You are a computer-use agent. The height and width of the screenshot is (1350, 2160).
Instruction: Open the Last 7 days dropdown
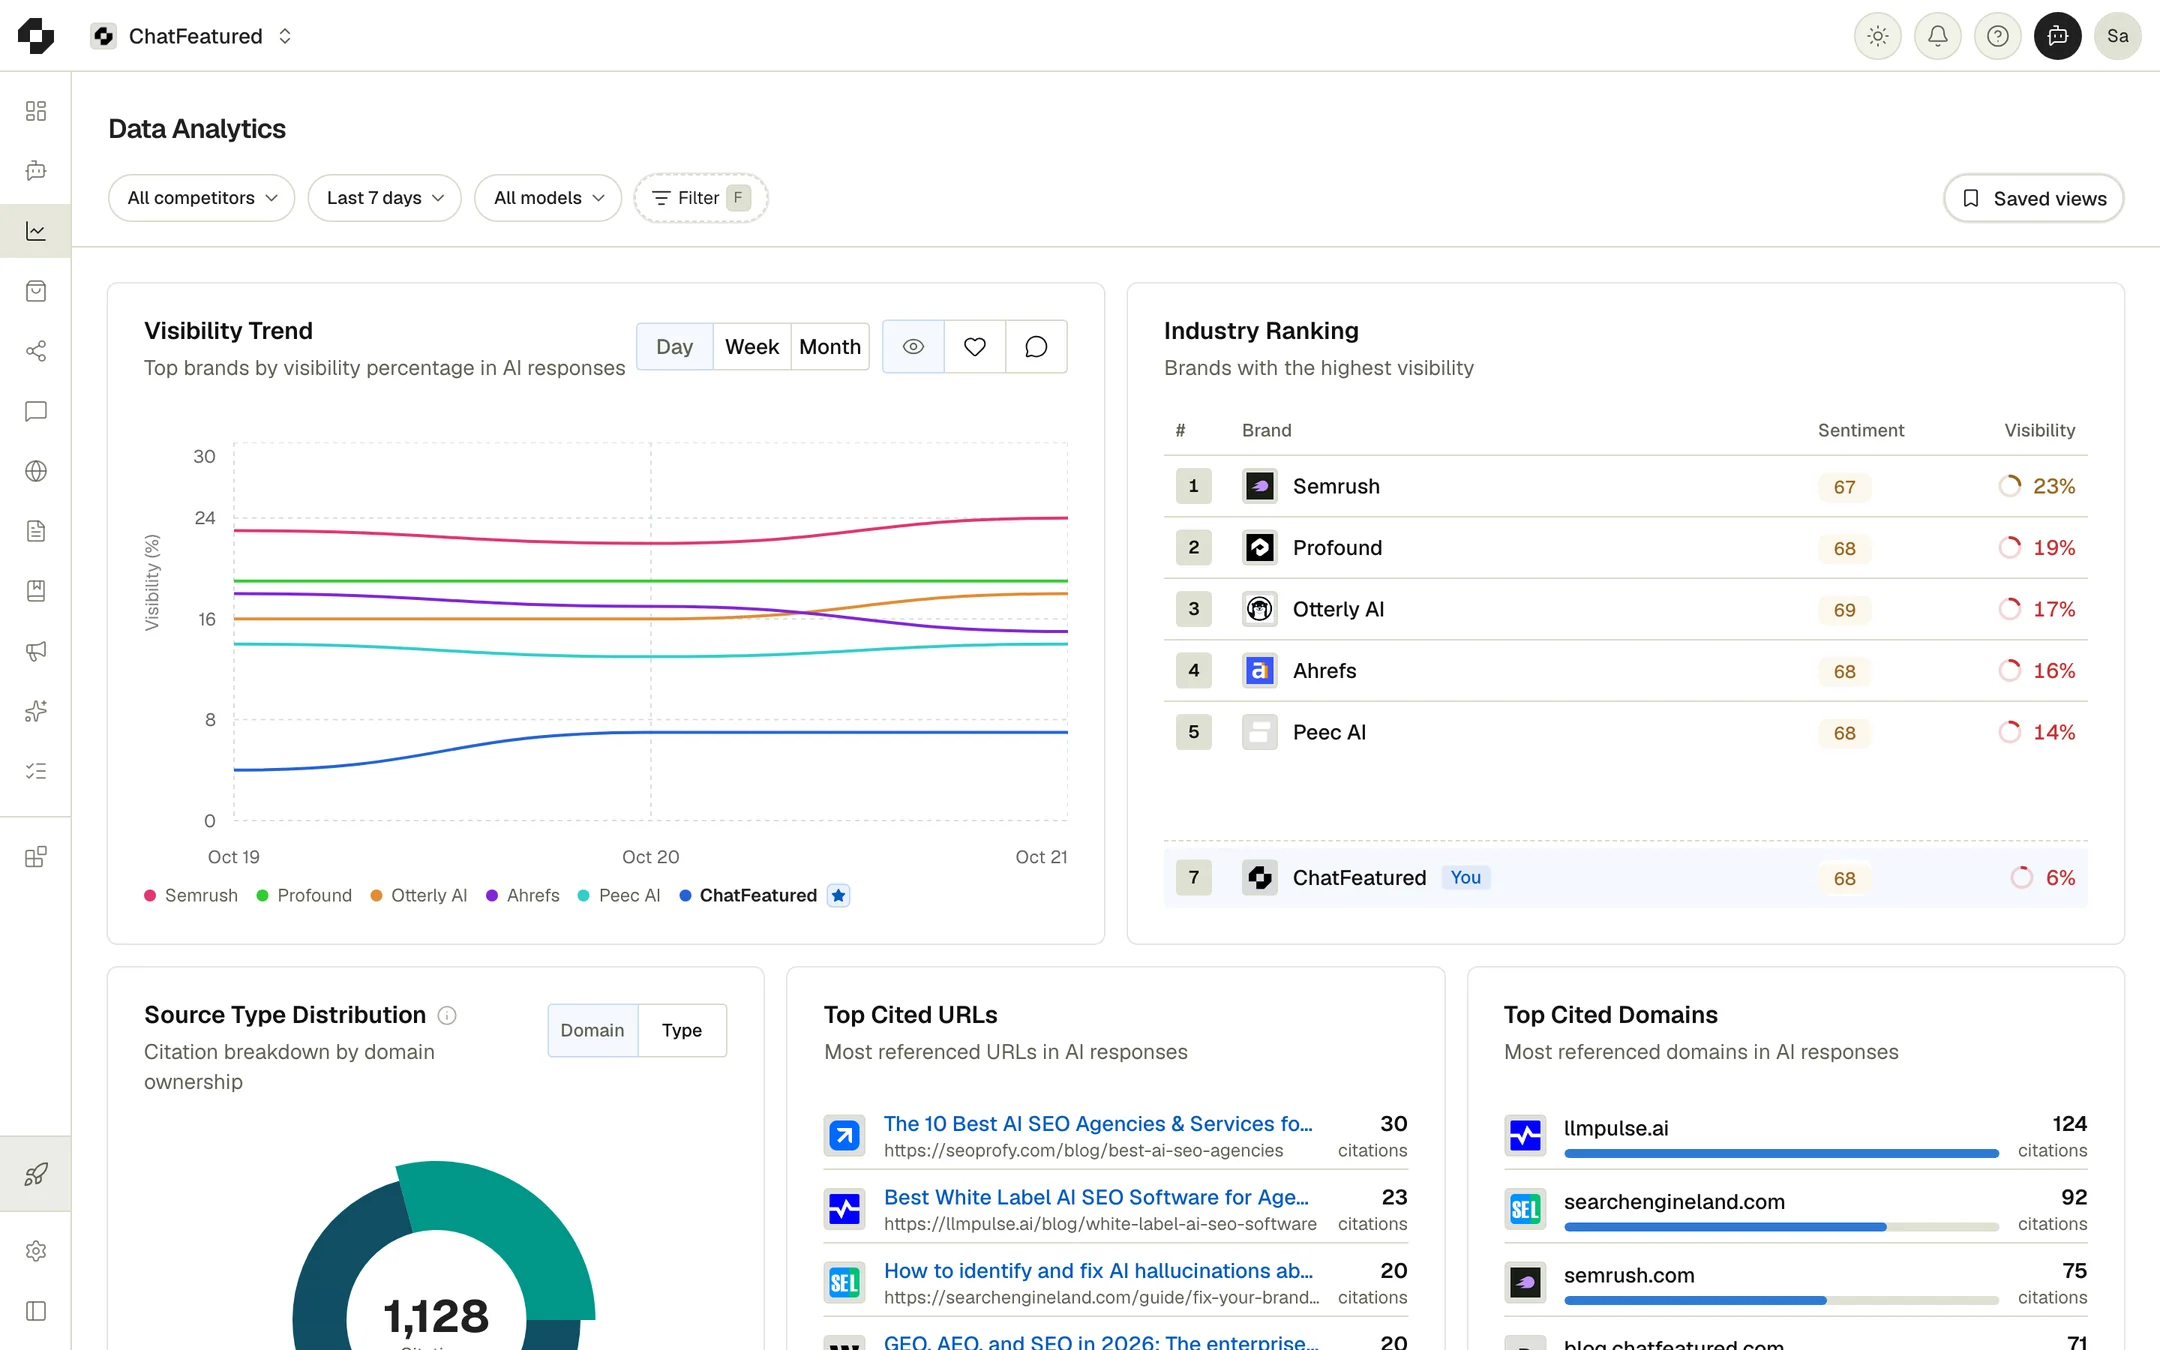[385, 198]
